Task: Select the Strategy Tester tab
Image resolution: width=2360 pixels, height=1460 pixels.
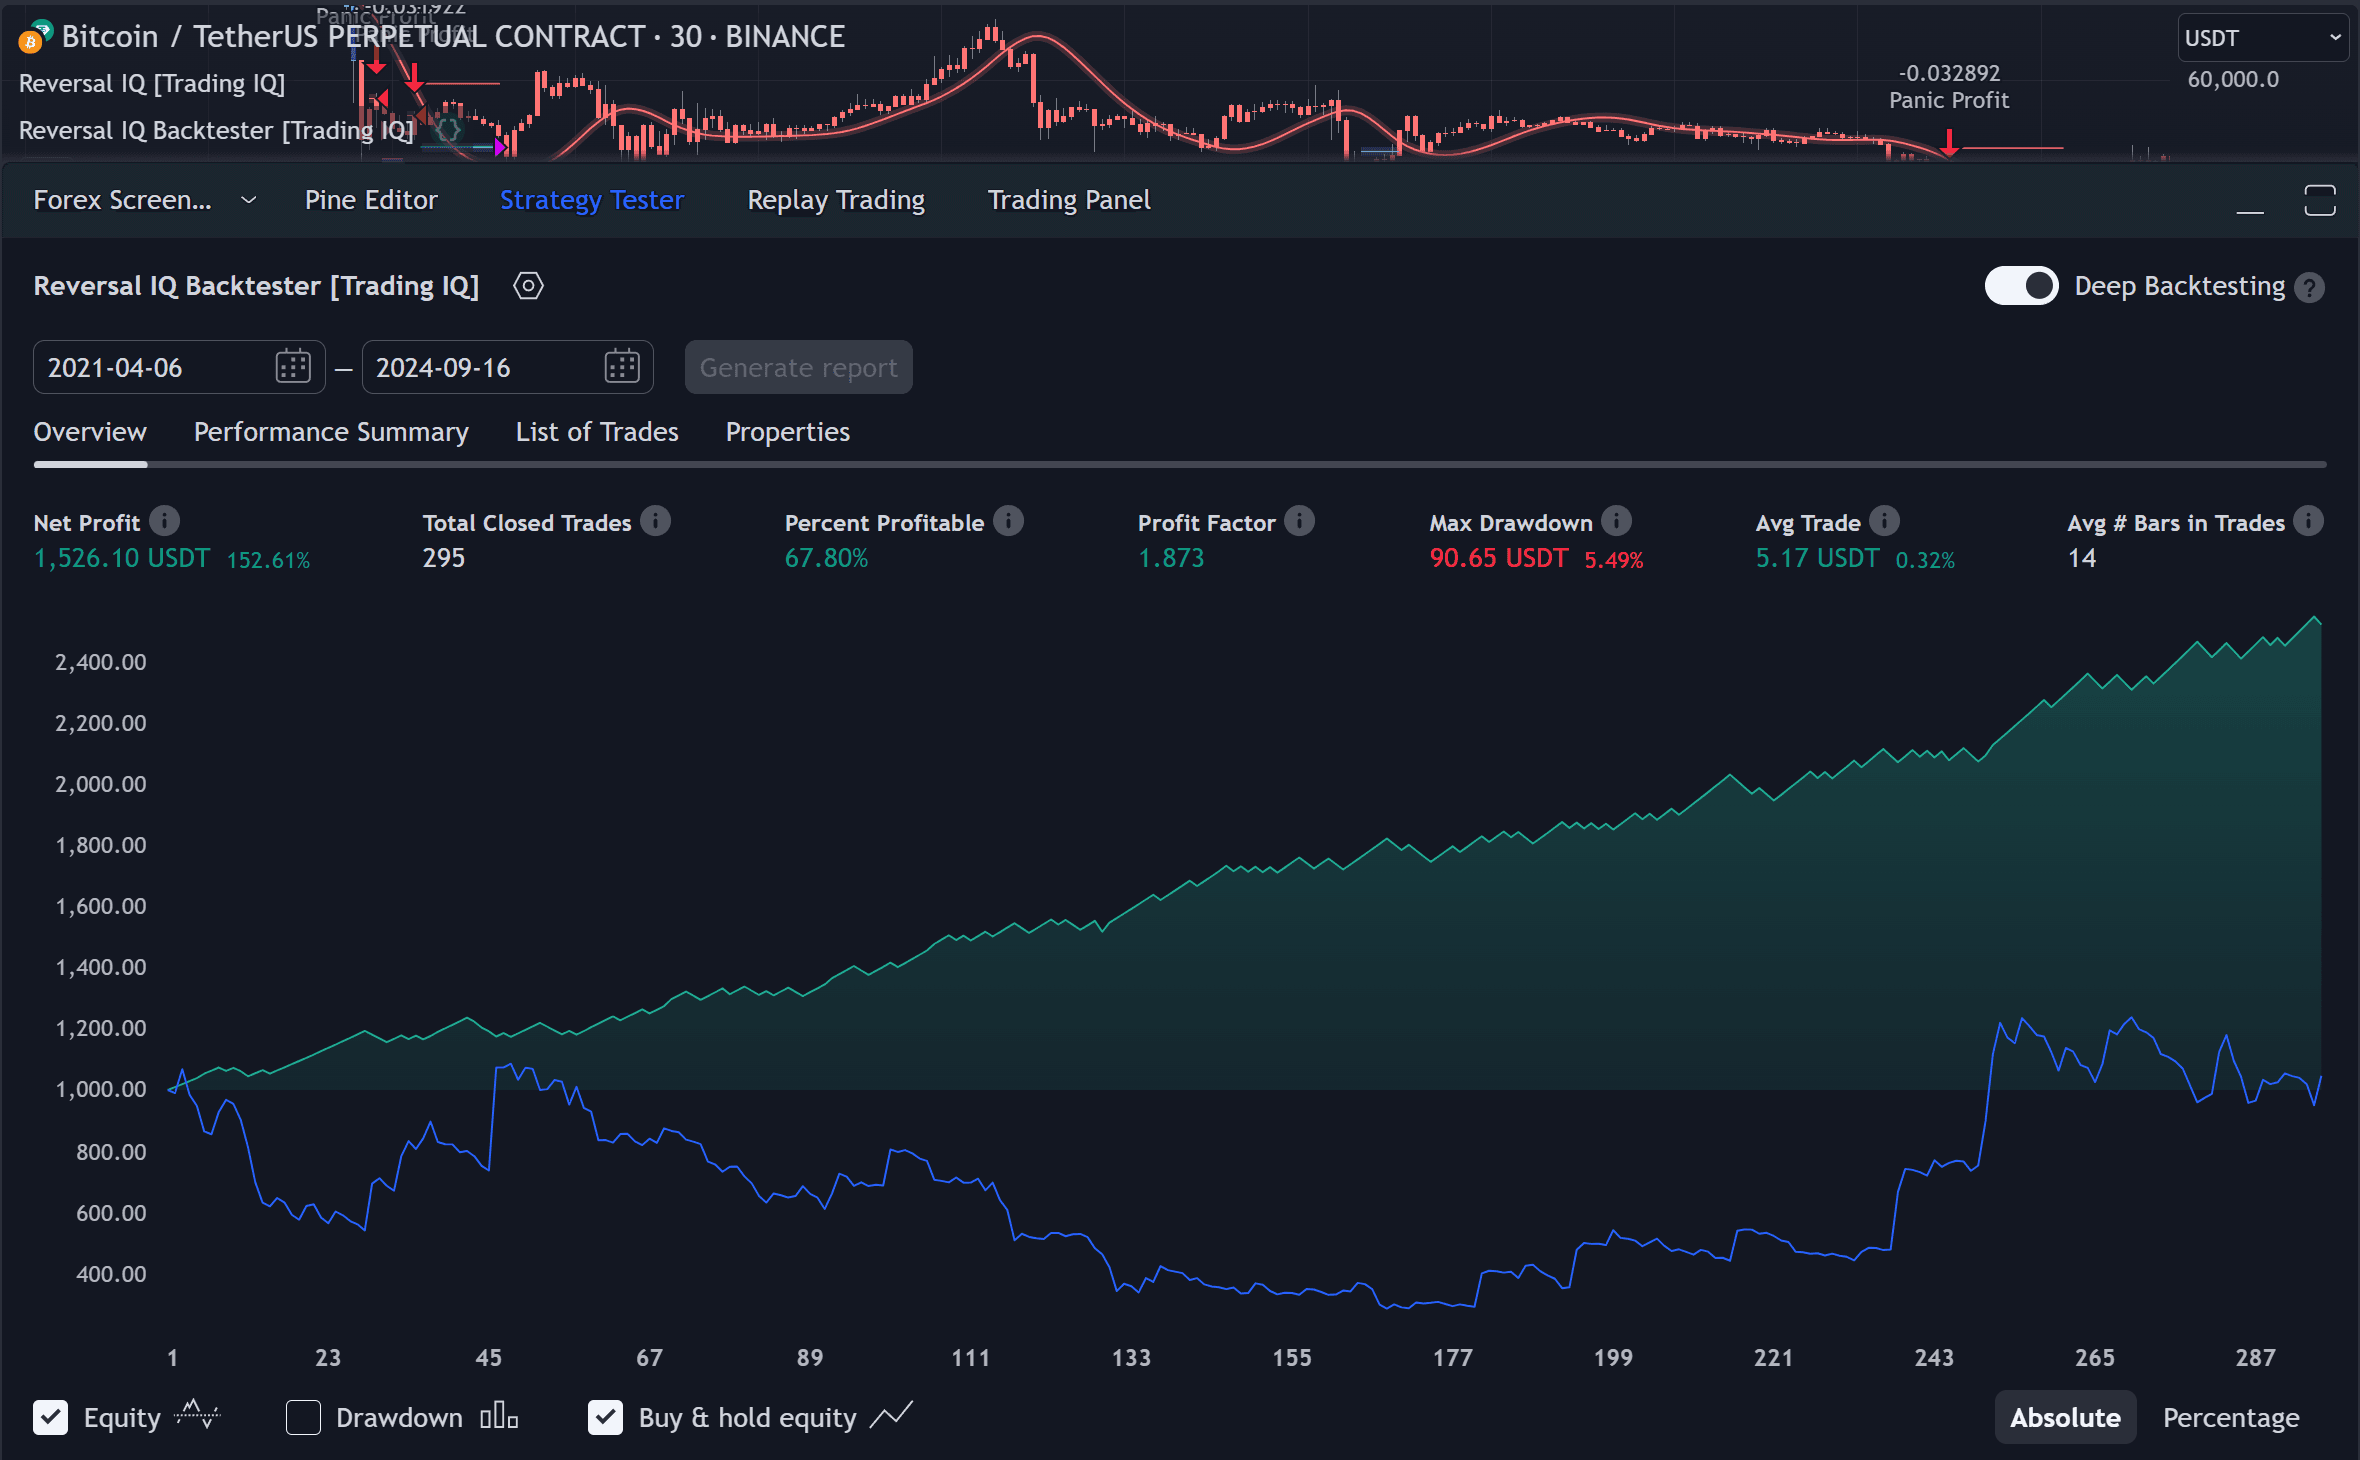Action: (591, 200)
